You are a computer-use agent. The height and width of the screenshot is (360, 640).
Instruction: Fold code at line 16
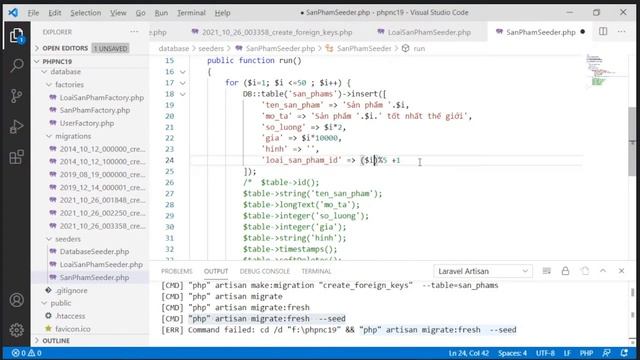tap(182, 72)
